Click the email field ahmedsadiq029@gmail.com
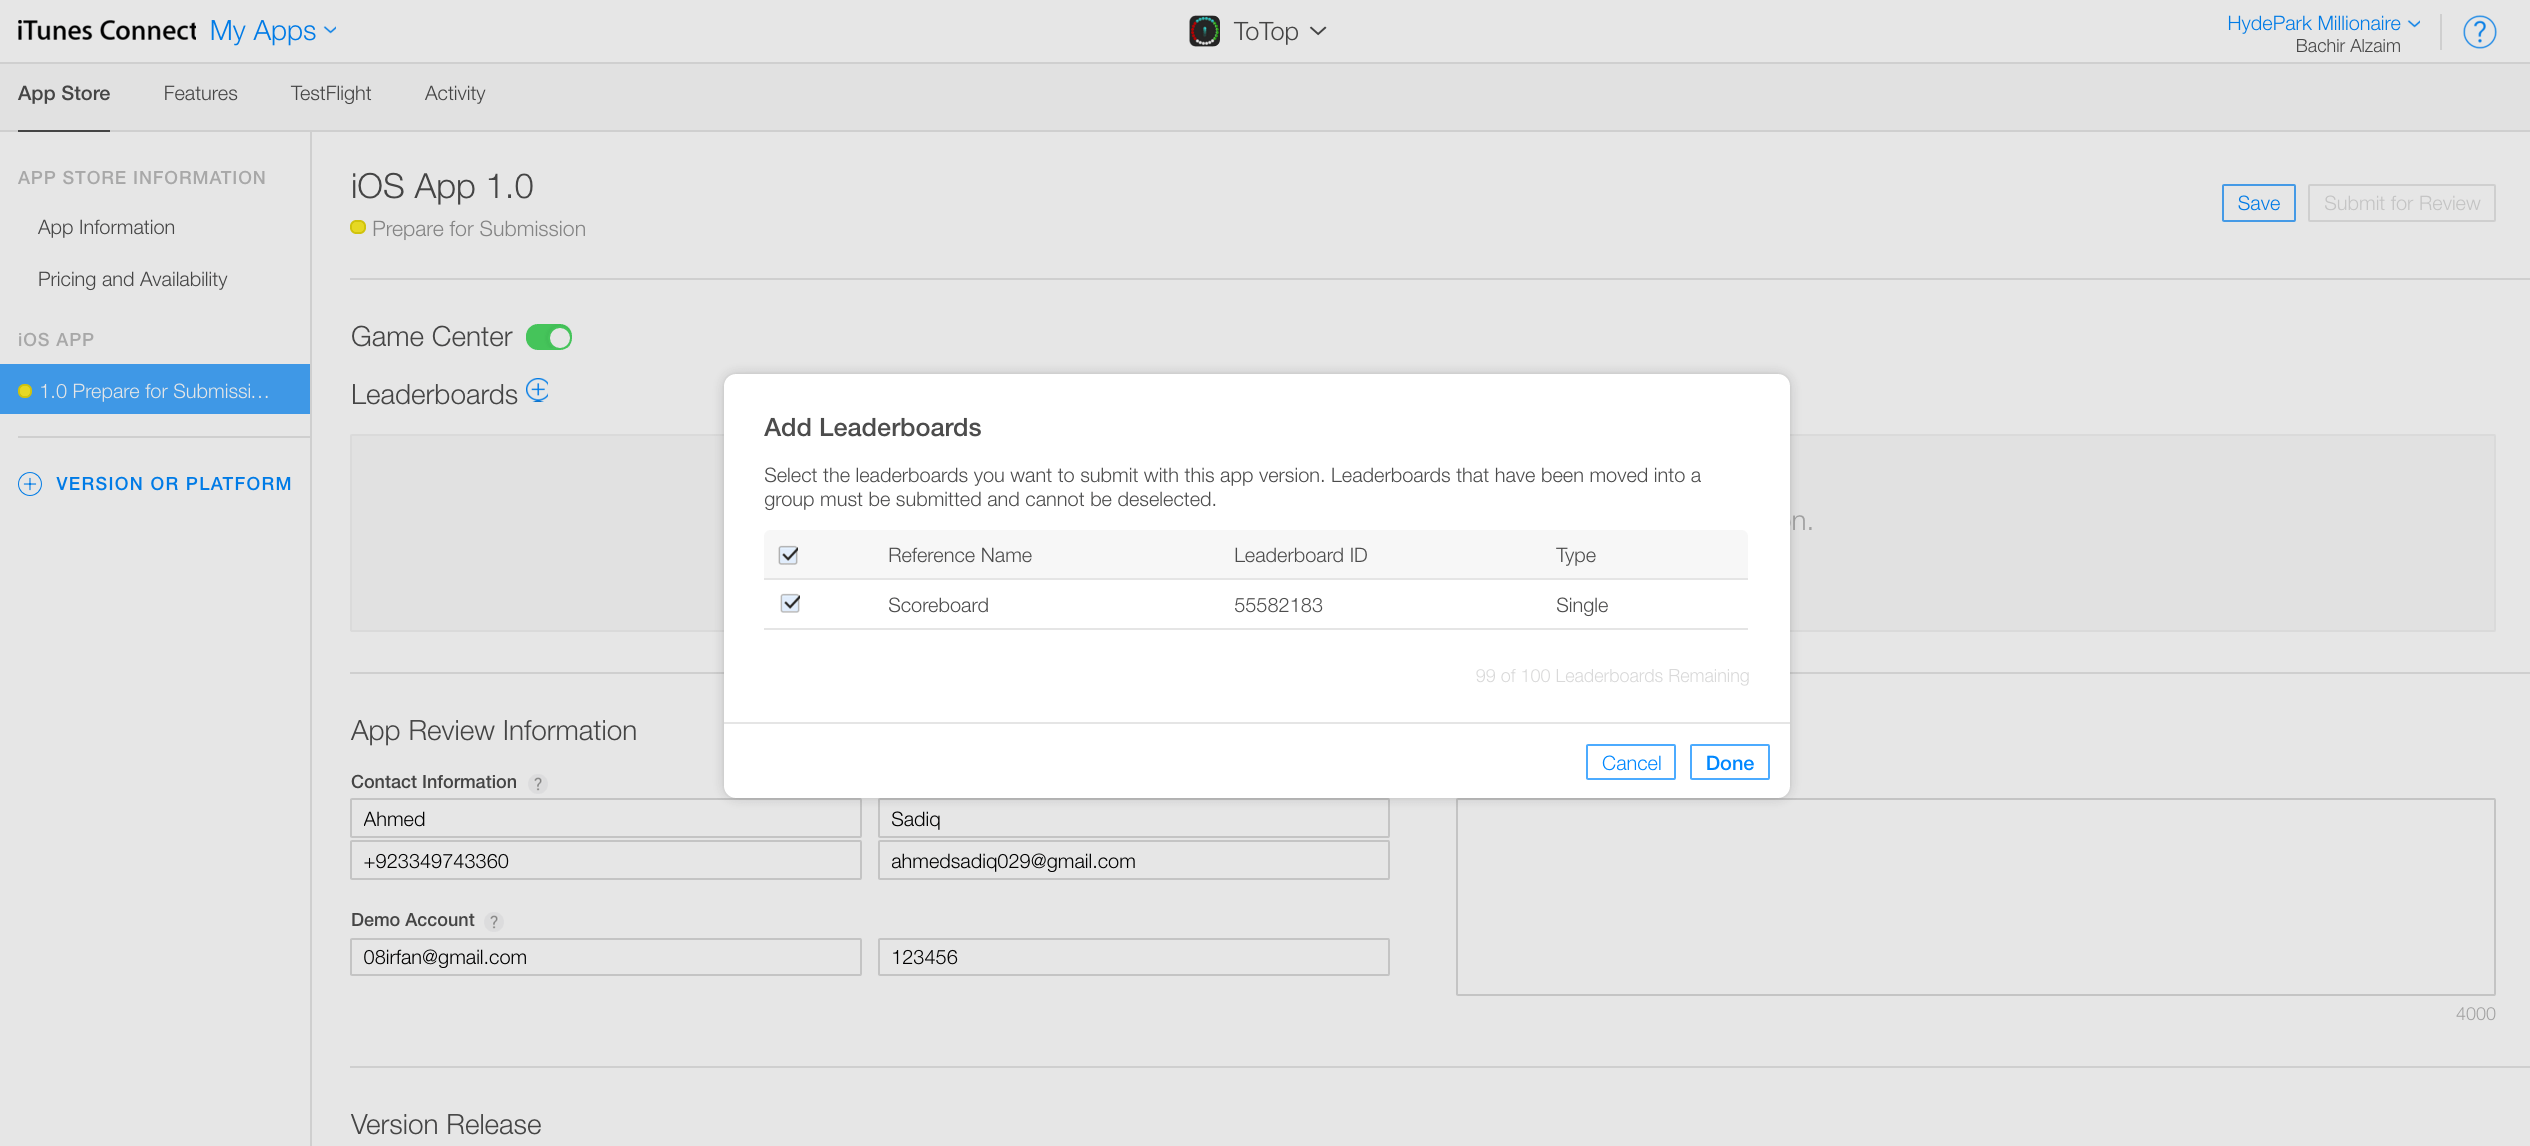Screen dimensions: 2530x1146 tap(1133, 861)
